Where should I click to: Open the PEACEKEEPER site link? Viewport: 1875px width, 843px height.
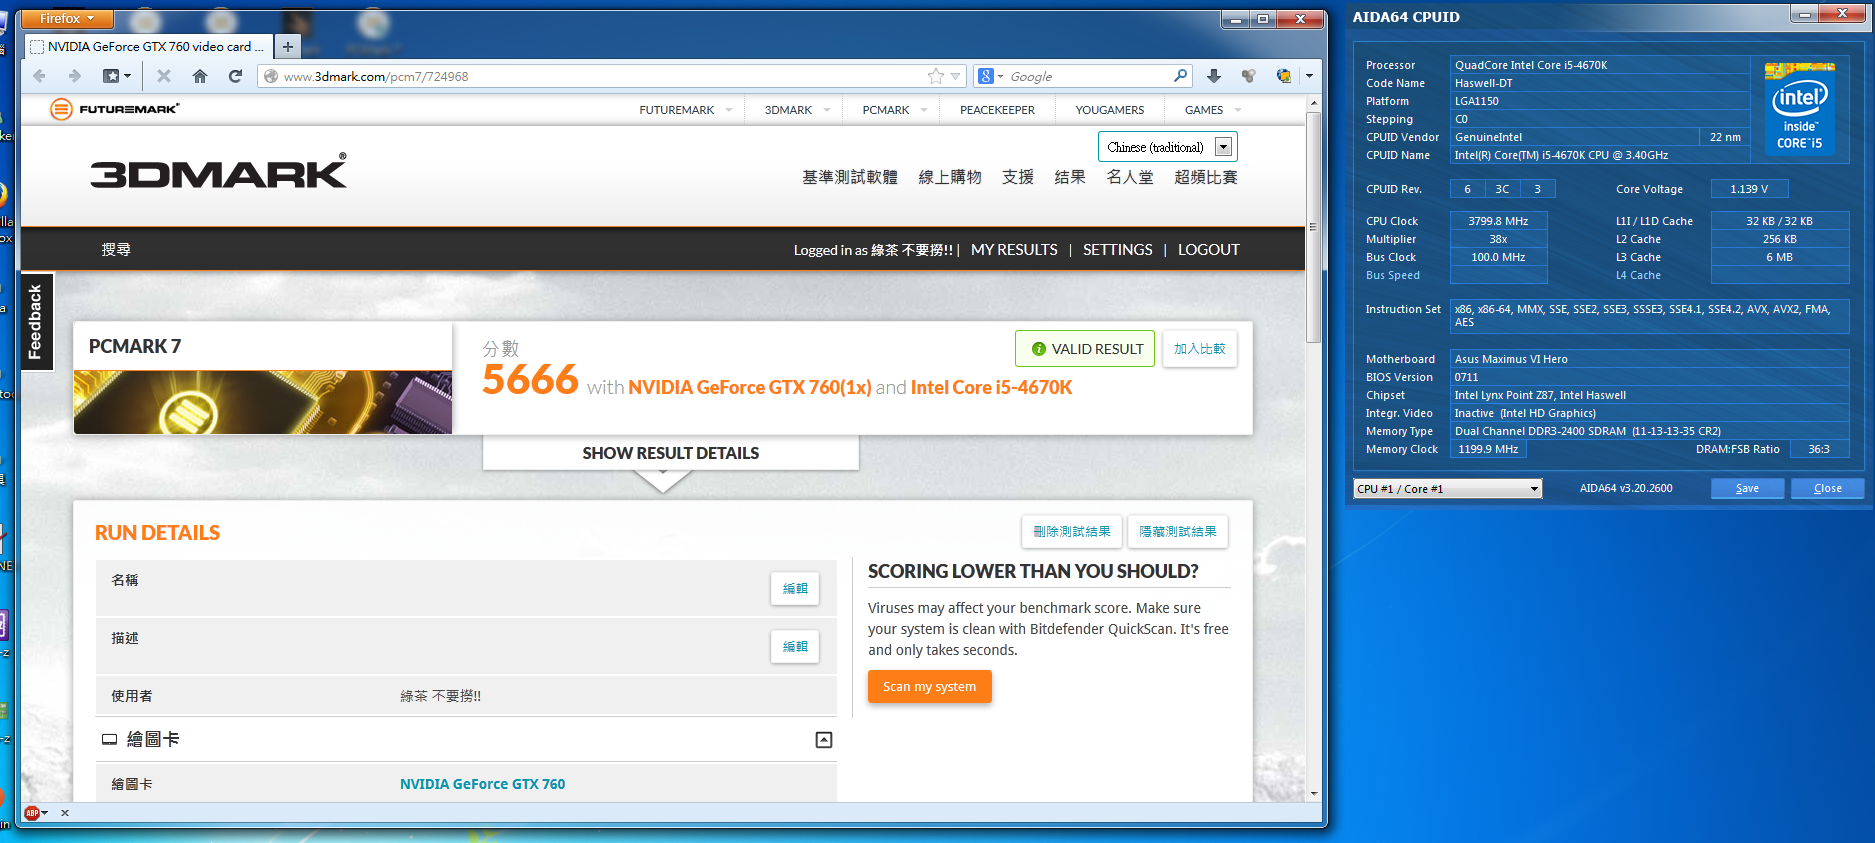click(x=997, y=110)
